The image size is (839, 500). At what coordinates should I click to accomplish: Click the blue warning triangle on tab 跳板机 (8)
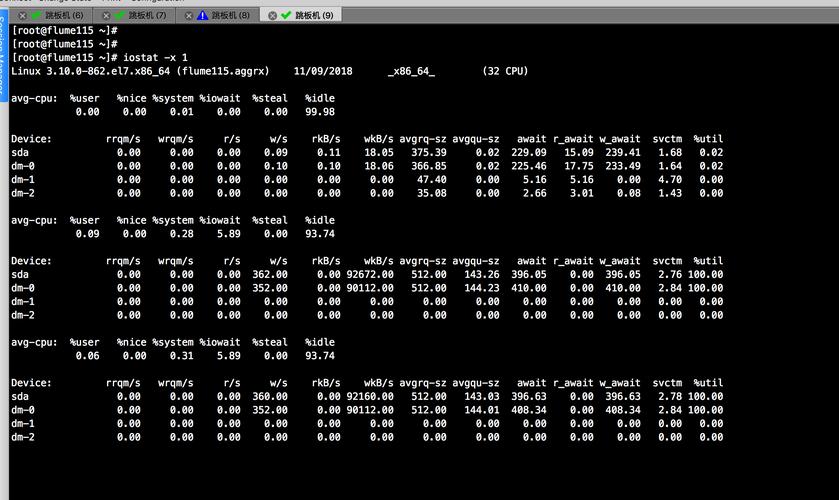(x=203, y=15)
